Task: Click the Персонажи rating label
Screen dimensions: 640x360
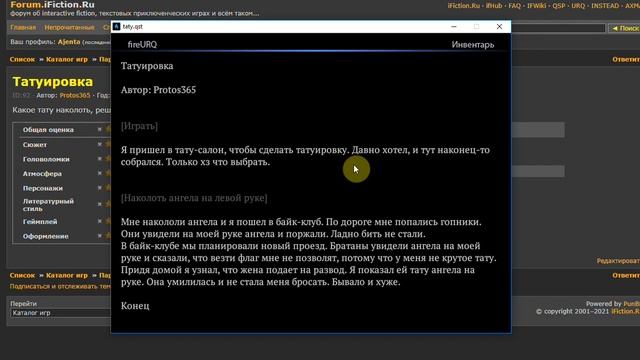Action: click(x=43, y=188)
